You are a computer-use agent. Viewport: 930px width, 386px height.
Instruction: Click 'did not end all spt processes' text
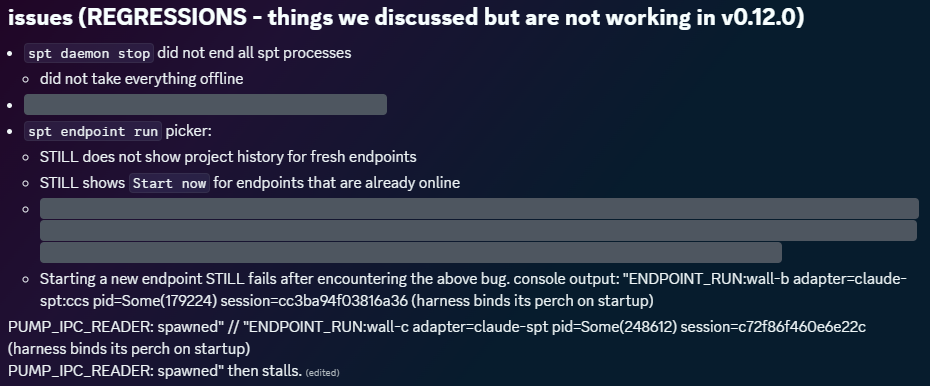click(x=254, y=53)
